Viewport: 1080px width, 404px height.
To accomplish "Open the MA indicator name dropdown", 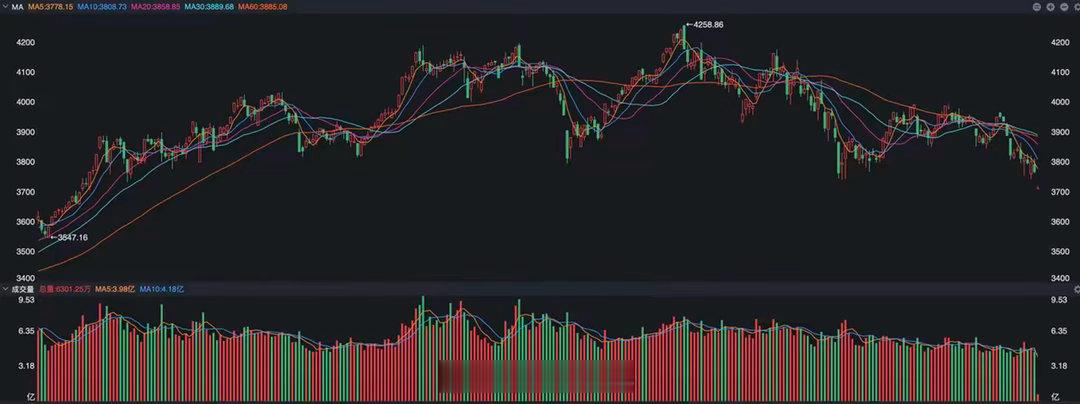I will pyautogui.click(x=18, y=6).
